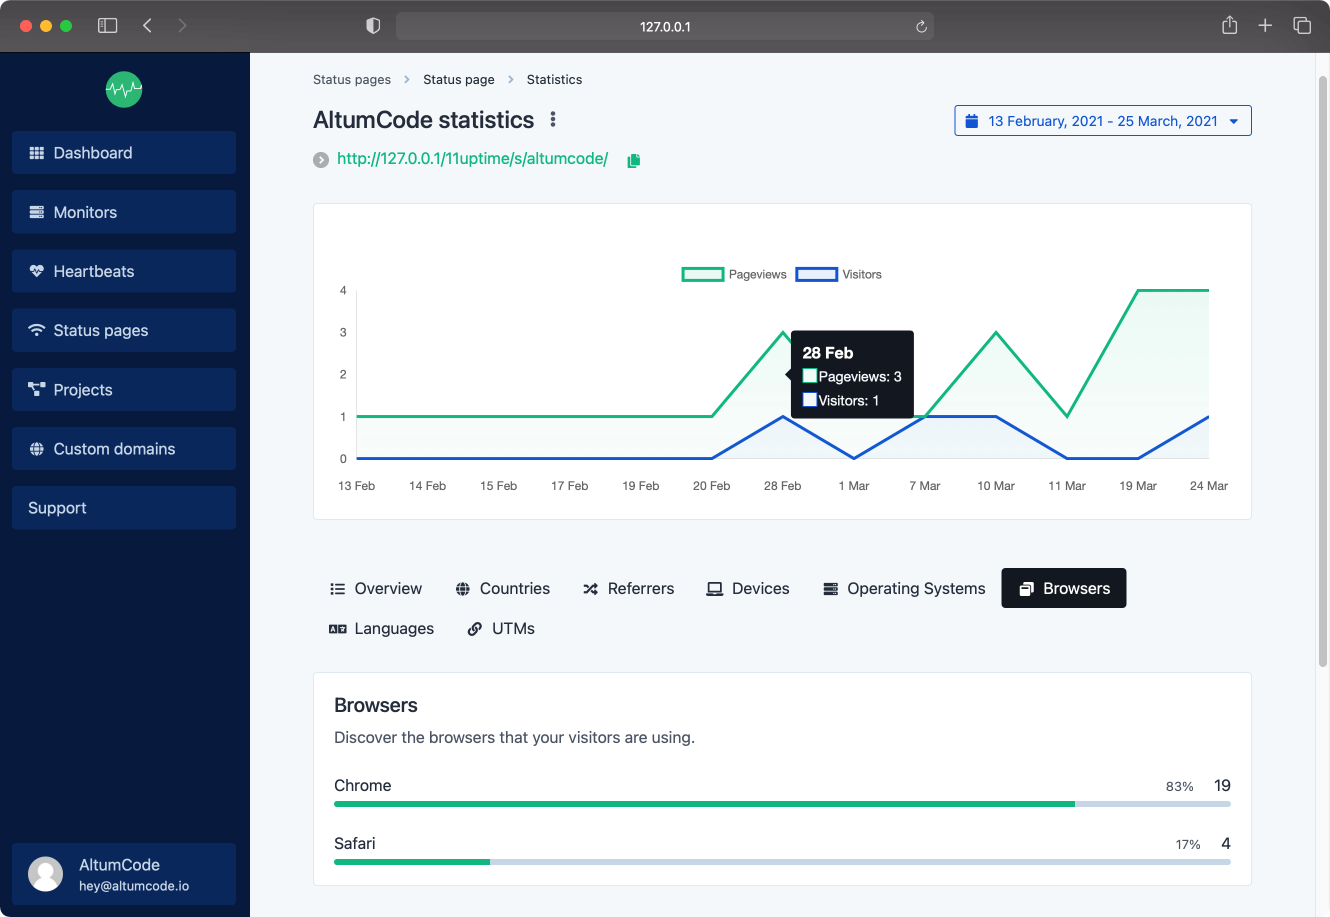Switch to the Devices tab

click(748, 588)
